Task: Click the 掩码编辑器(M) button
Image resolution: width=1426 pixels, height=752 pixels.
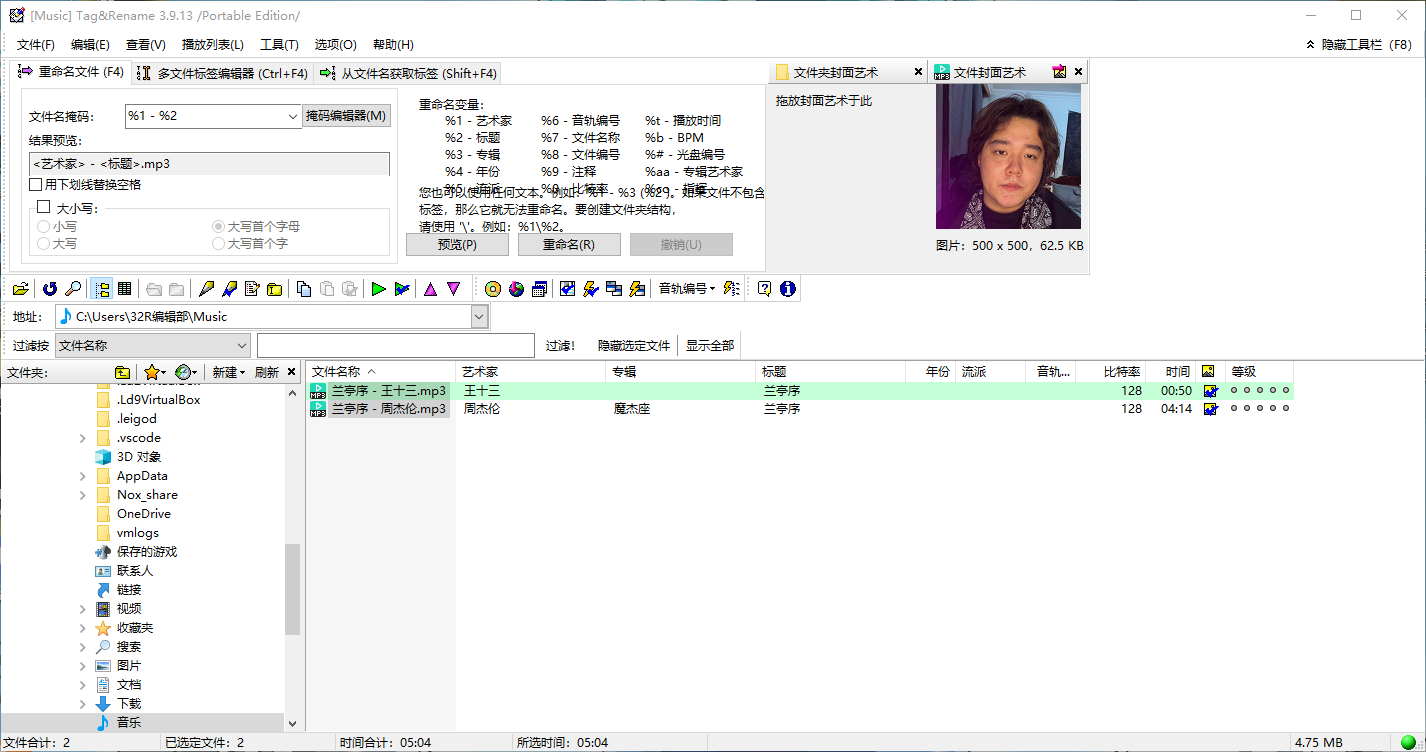Action: 346,115
